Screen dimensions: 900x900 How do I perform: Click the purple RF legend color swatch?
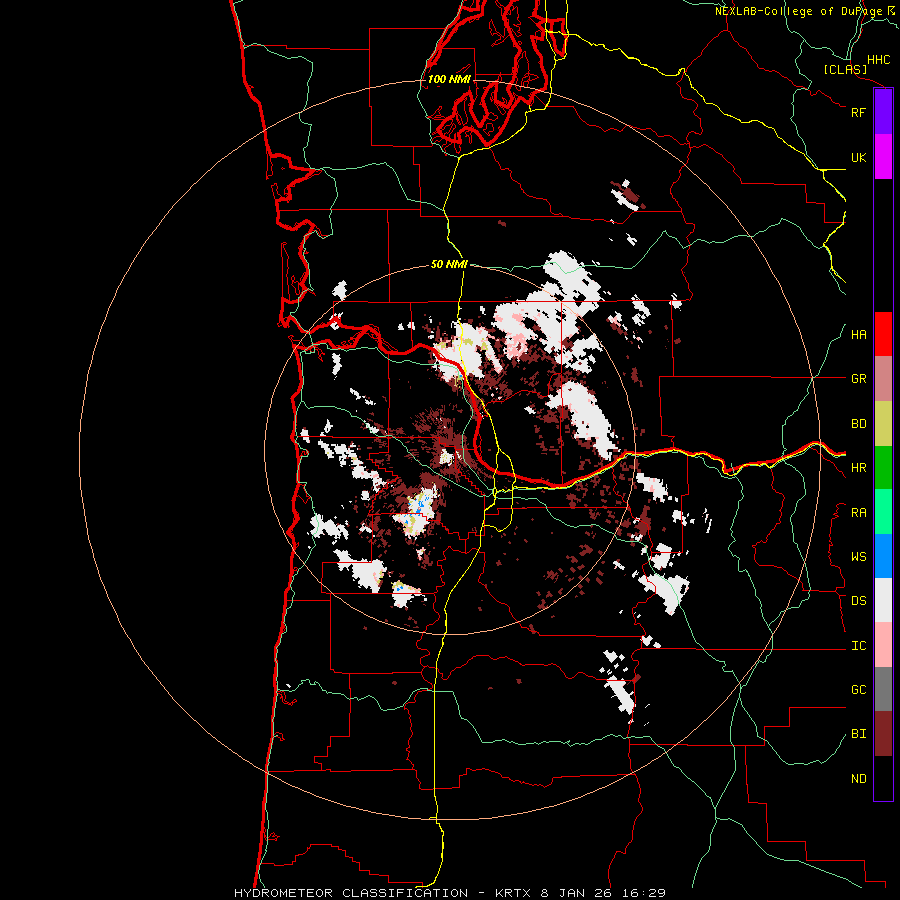[883, 112]
